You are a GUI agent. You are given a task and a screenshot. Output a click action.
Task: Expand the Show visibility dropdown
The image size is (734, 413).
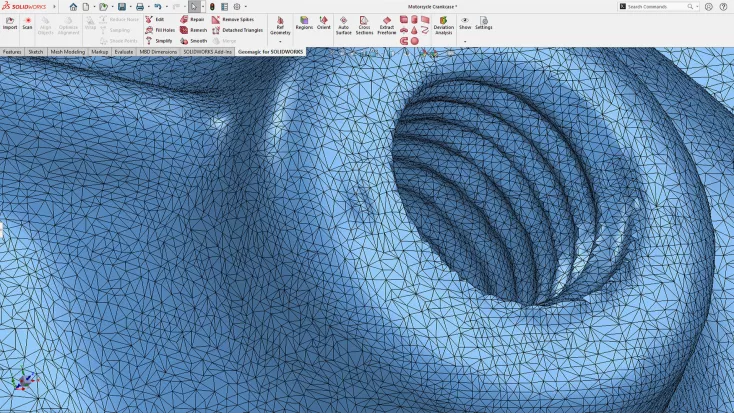click(465, 41)
